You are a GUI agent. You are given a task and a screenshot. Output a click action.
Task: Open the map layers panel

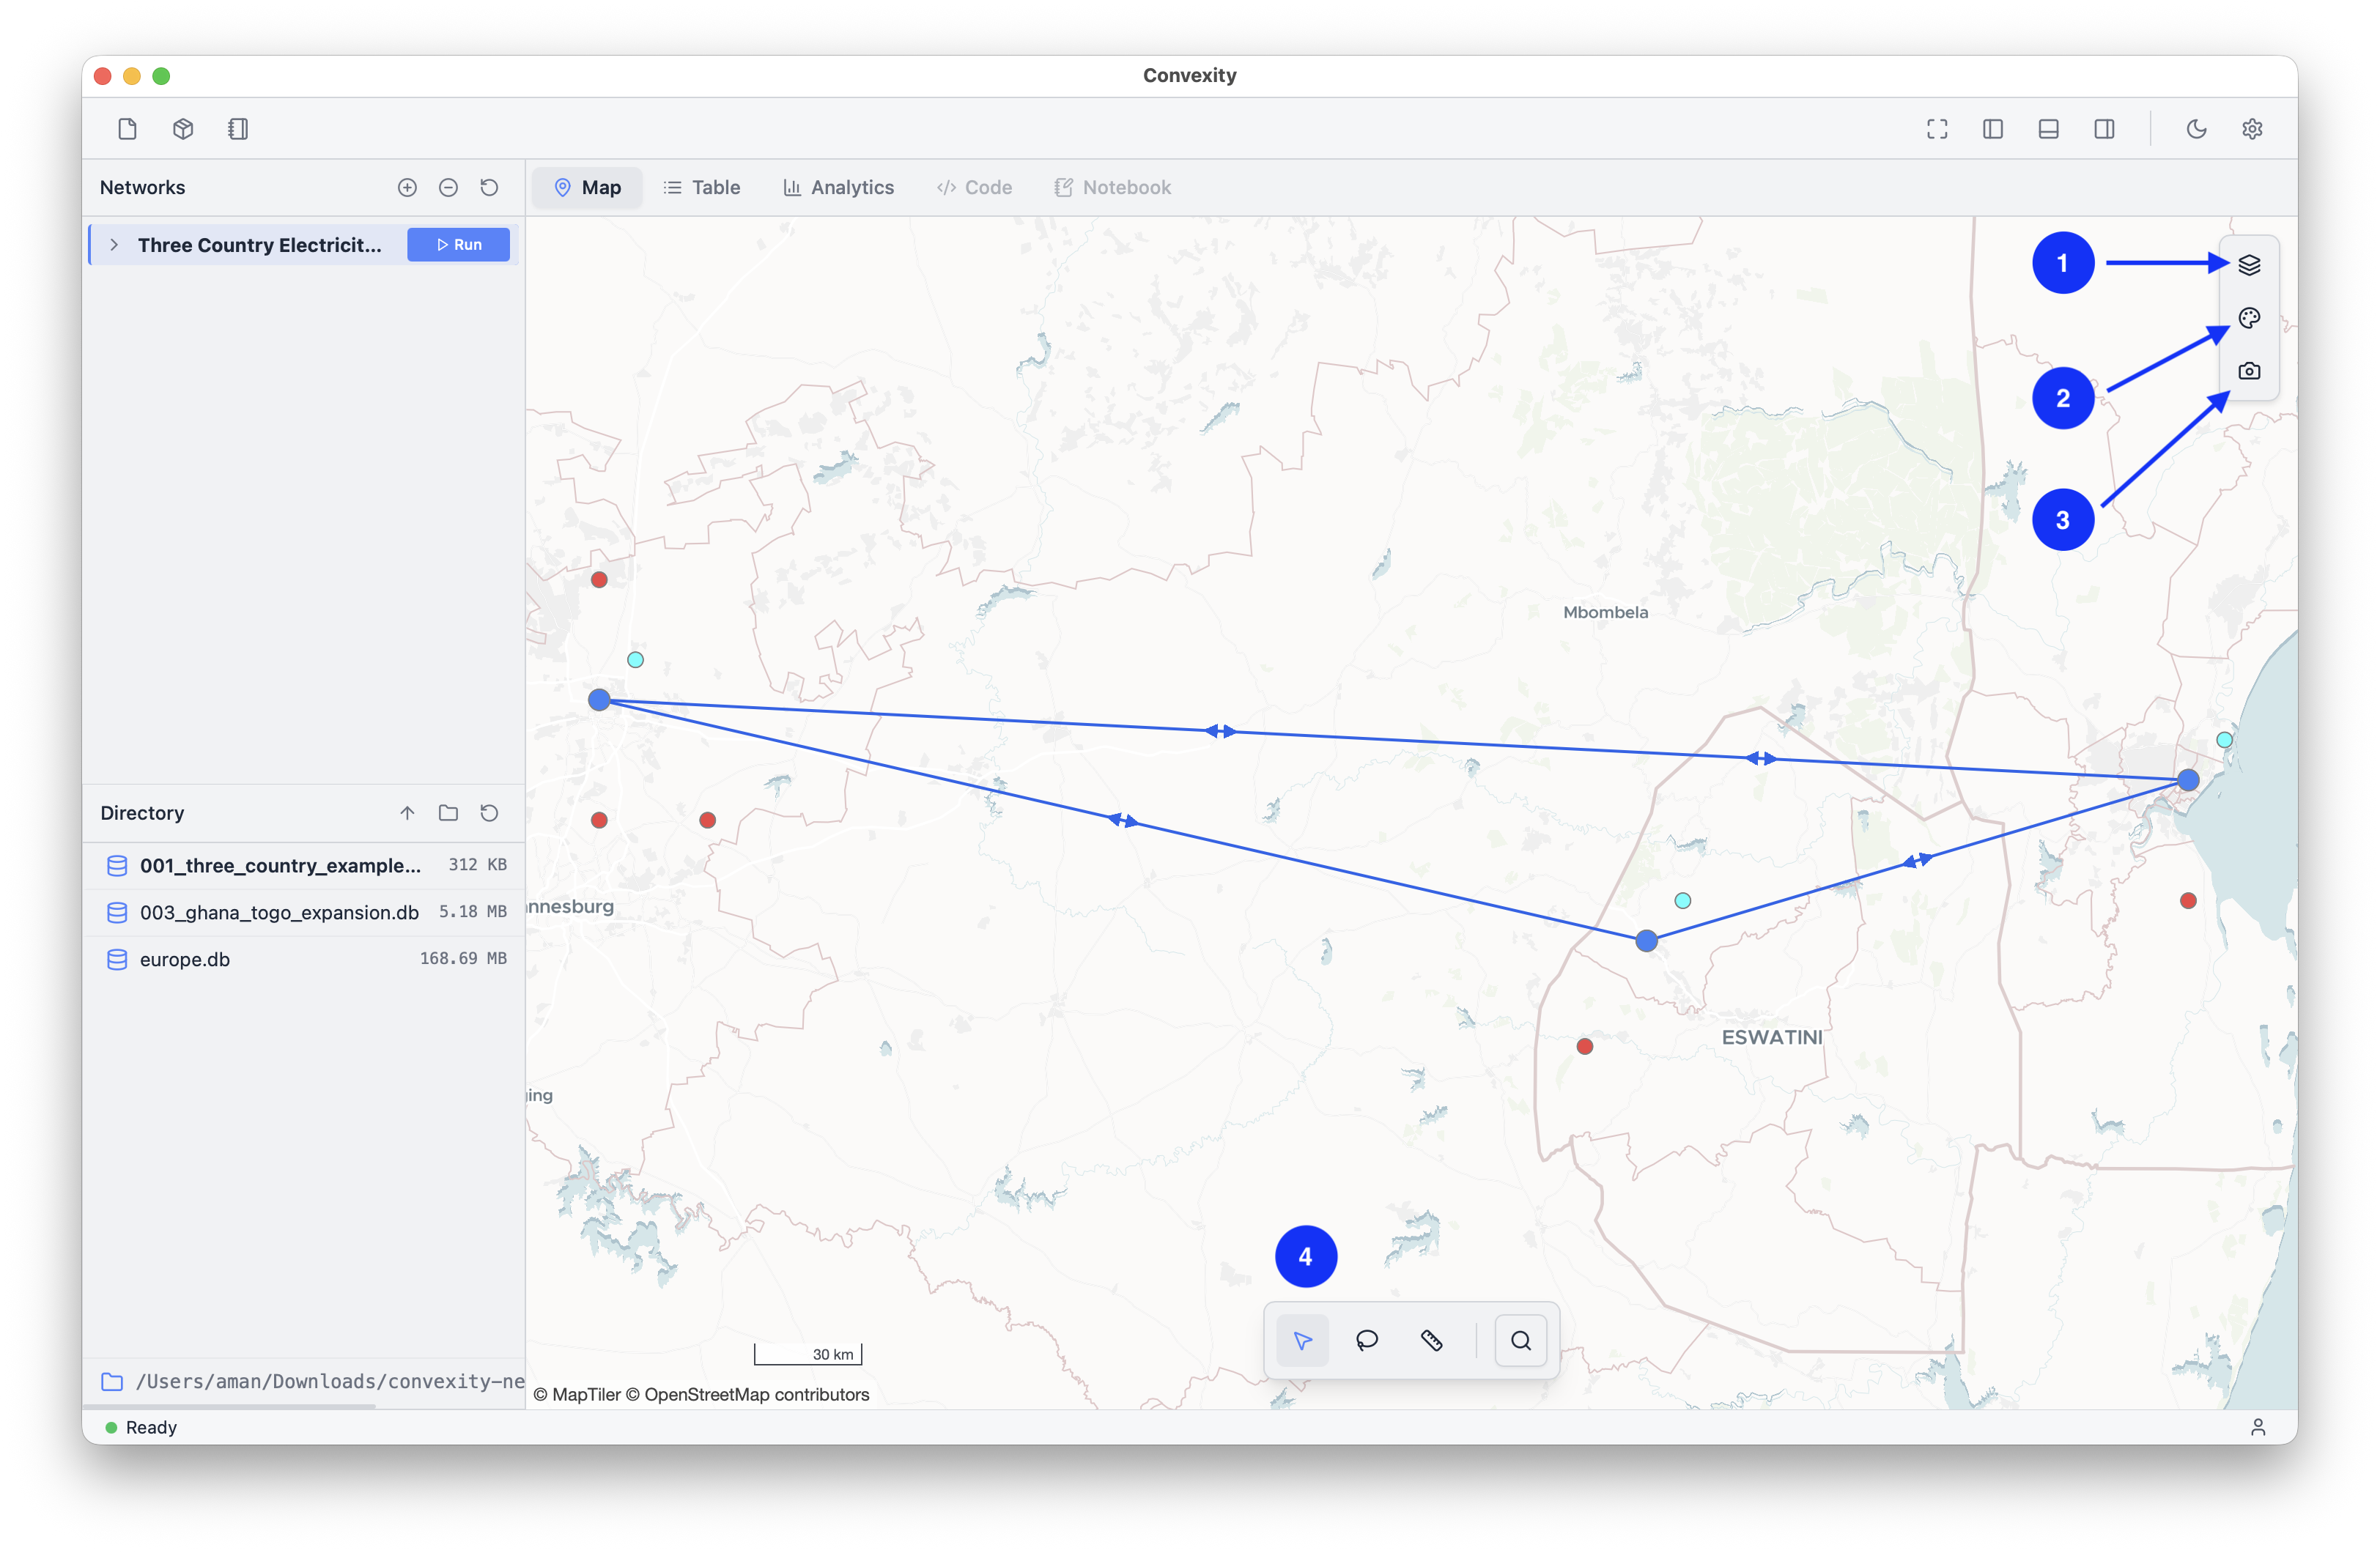[2249, 264]
